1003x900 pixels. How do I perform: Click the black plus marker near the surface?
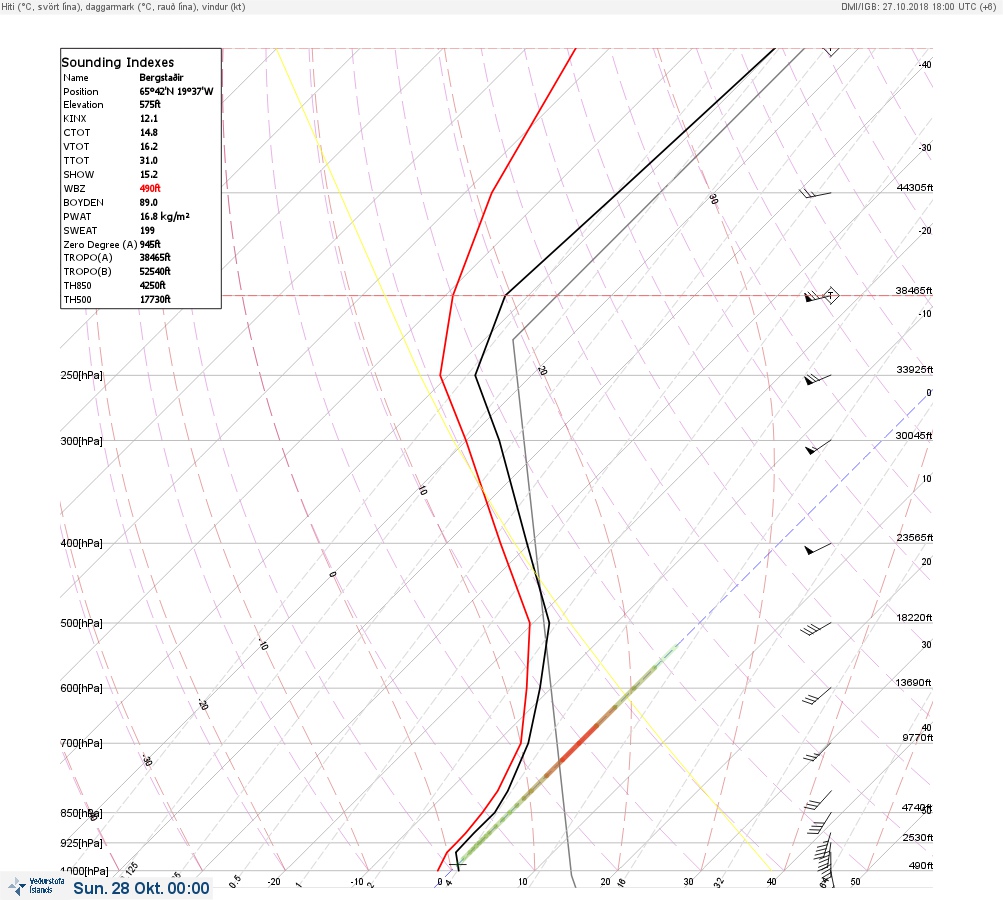[x=458, y=864]
